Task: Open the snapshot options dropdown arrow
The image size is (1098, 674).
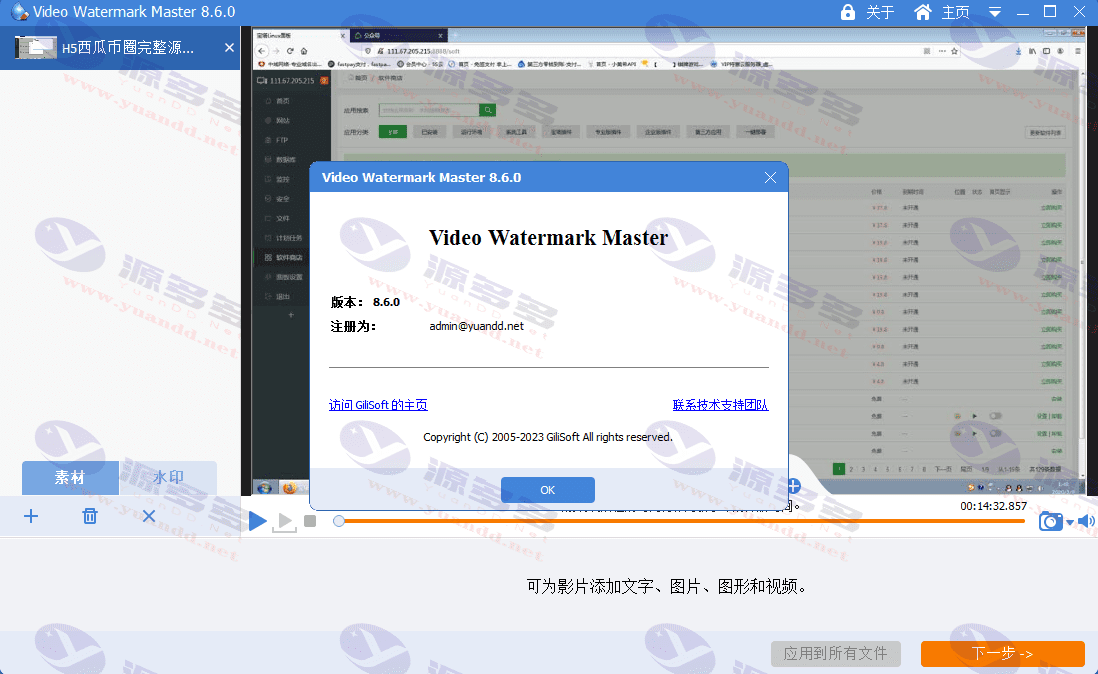Action: (1069, 522)
